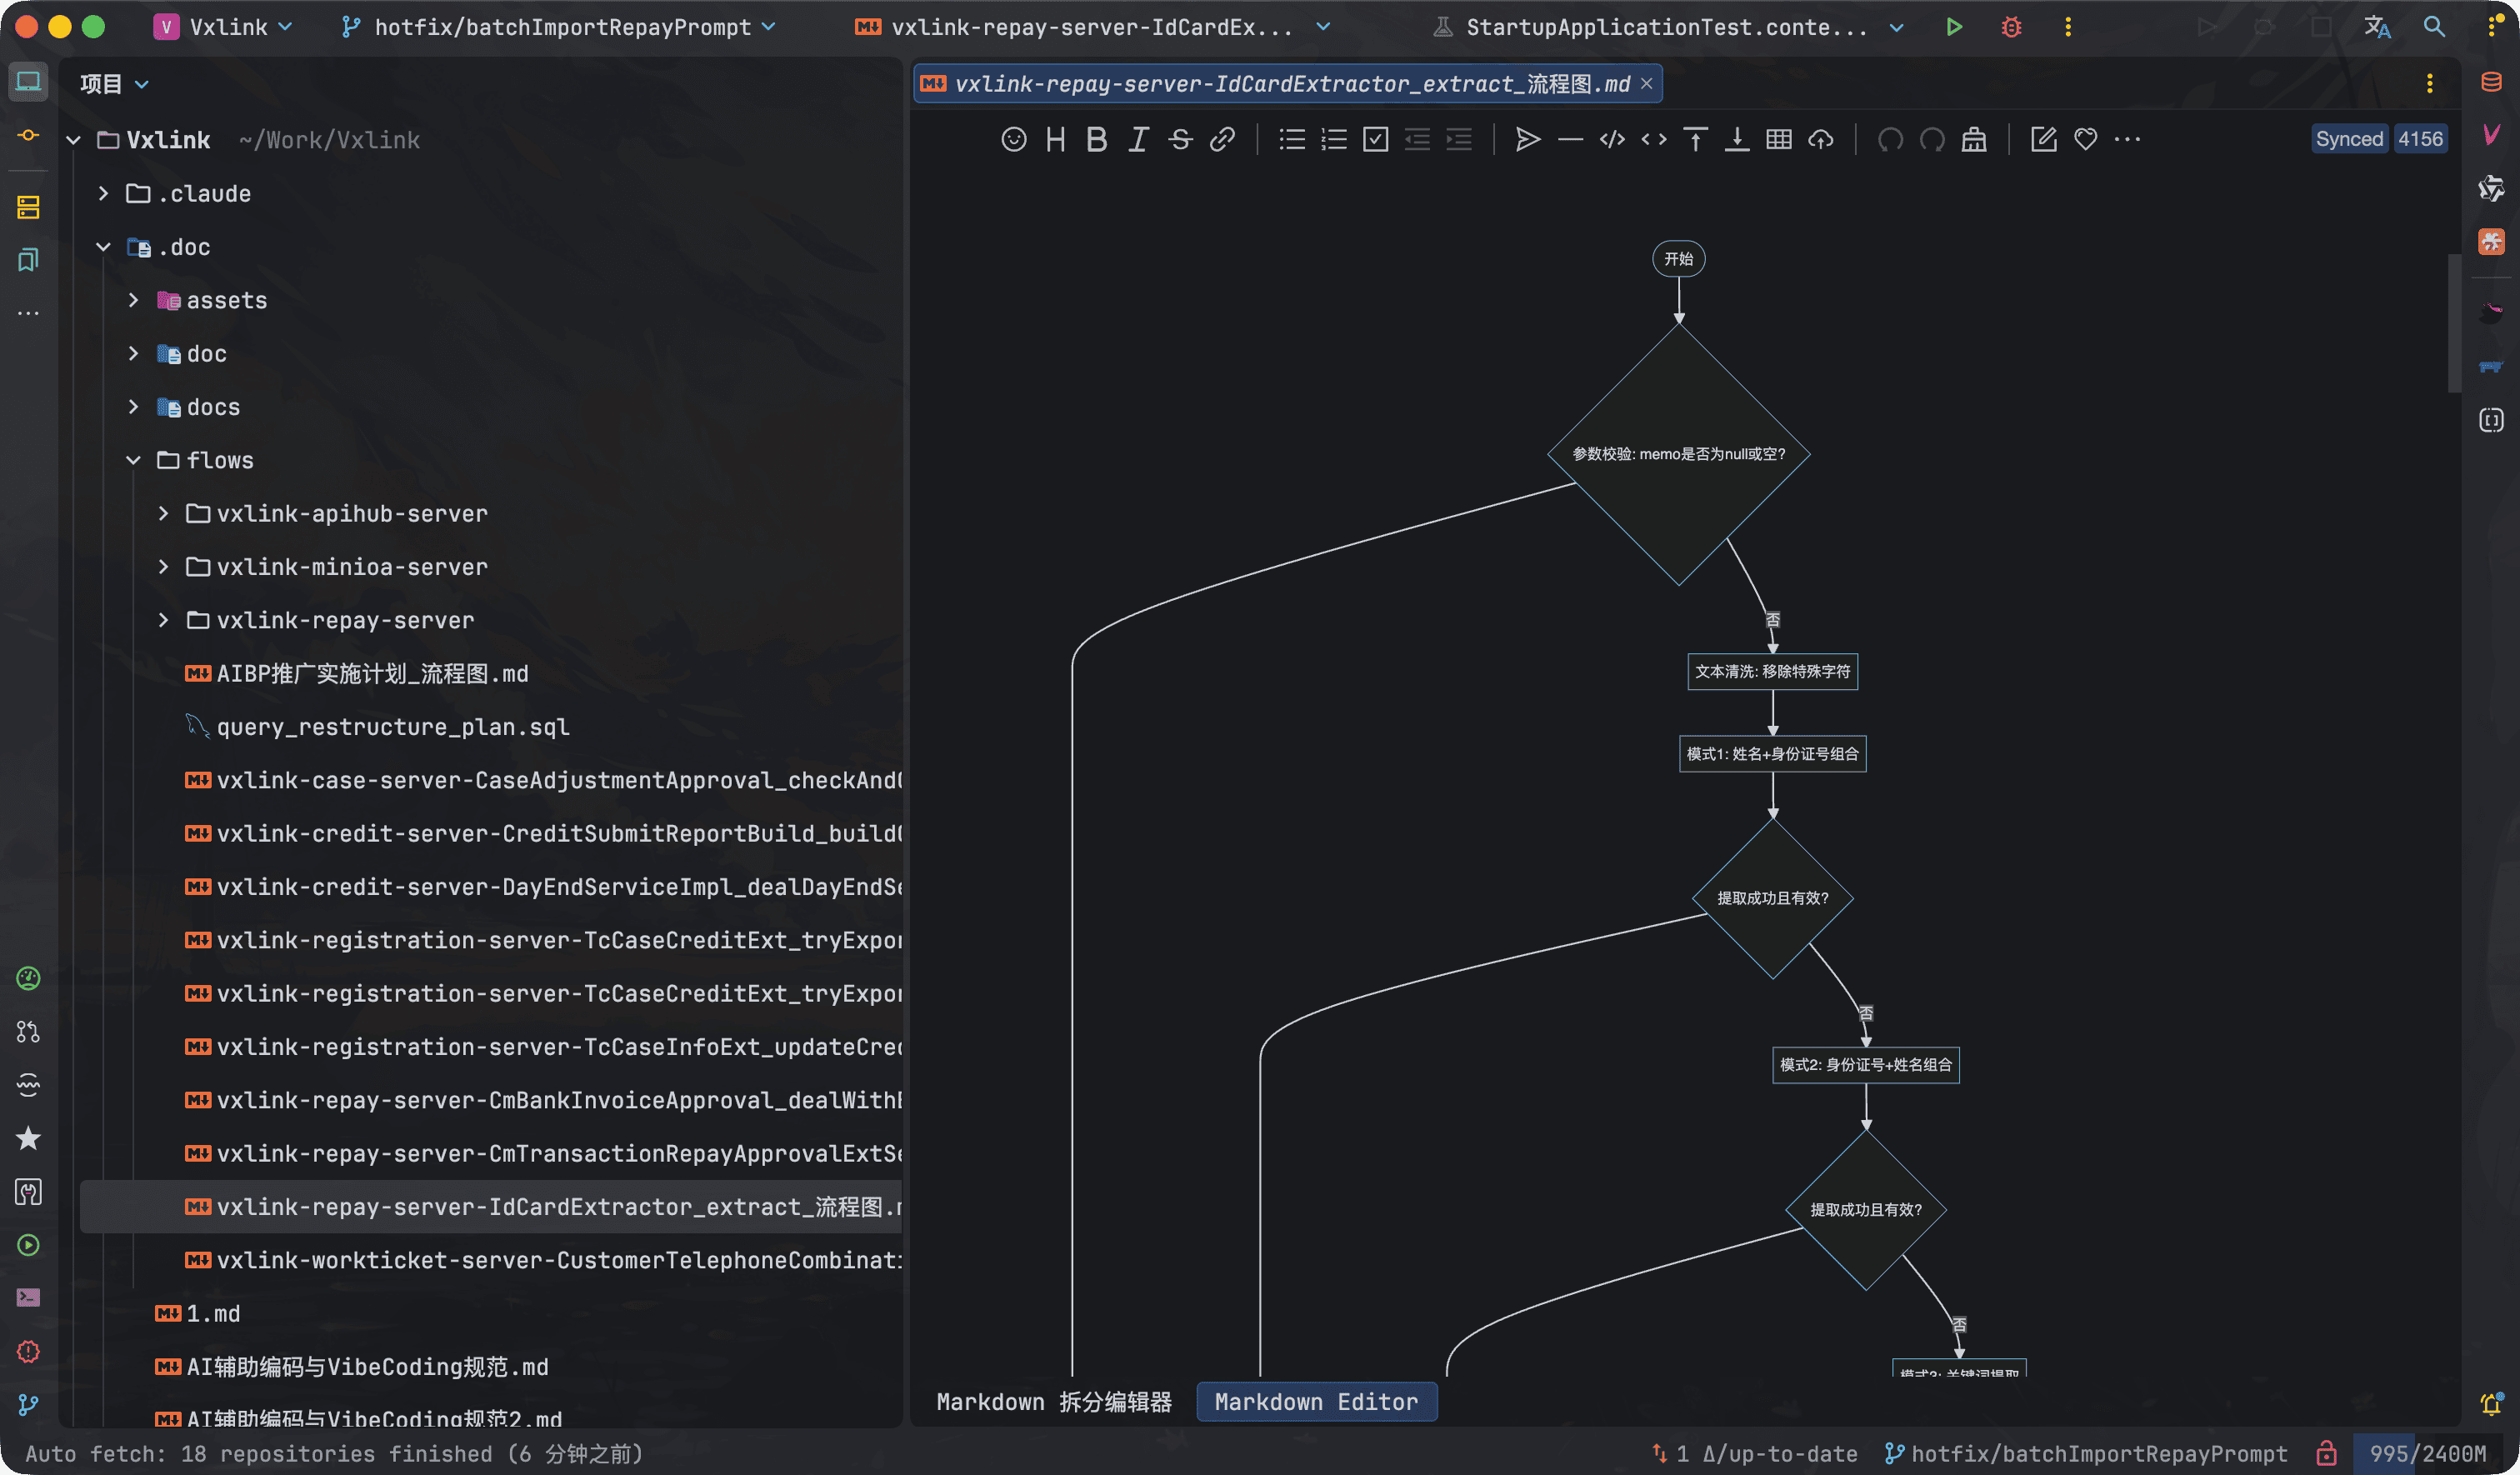Open the search magnifier icon
The height and width of the screenshot is (1475, 2520).
(x=2434, y=27)
